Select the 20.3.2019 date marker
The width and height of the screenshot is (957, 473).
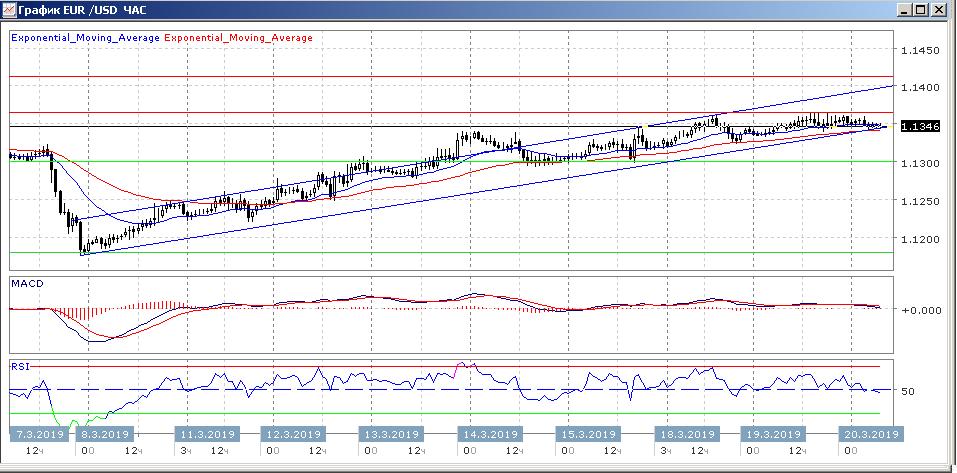(869, 435)
